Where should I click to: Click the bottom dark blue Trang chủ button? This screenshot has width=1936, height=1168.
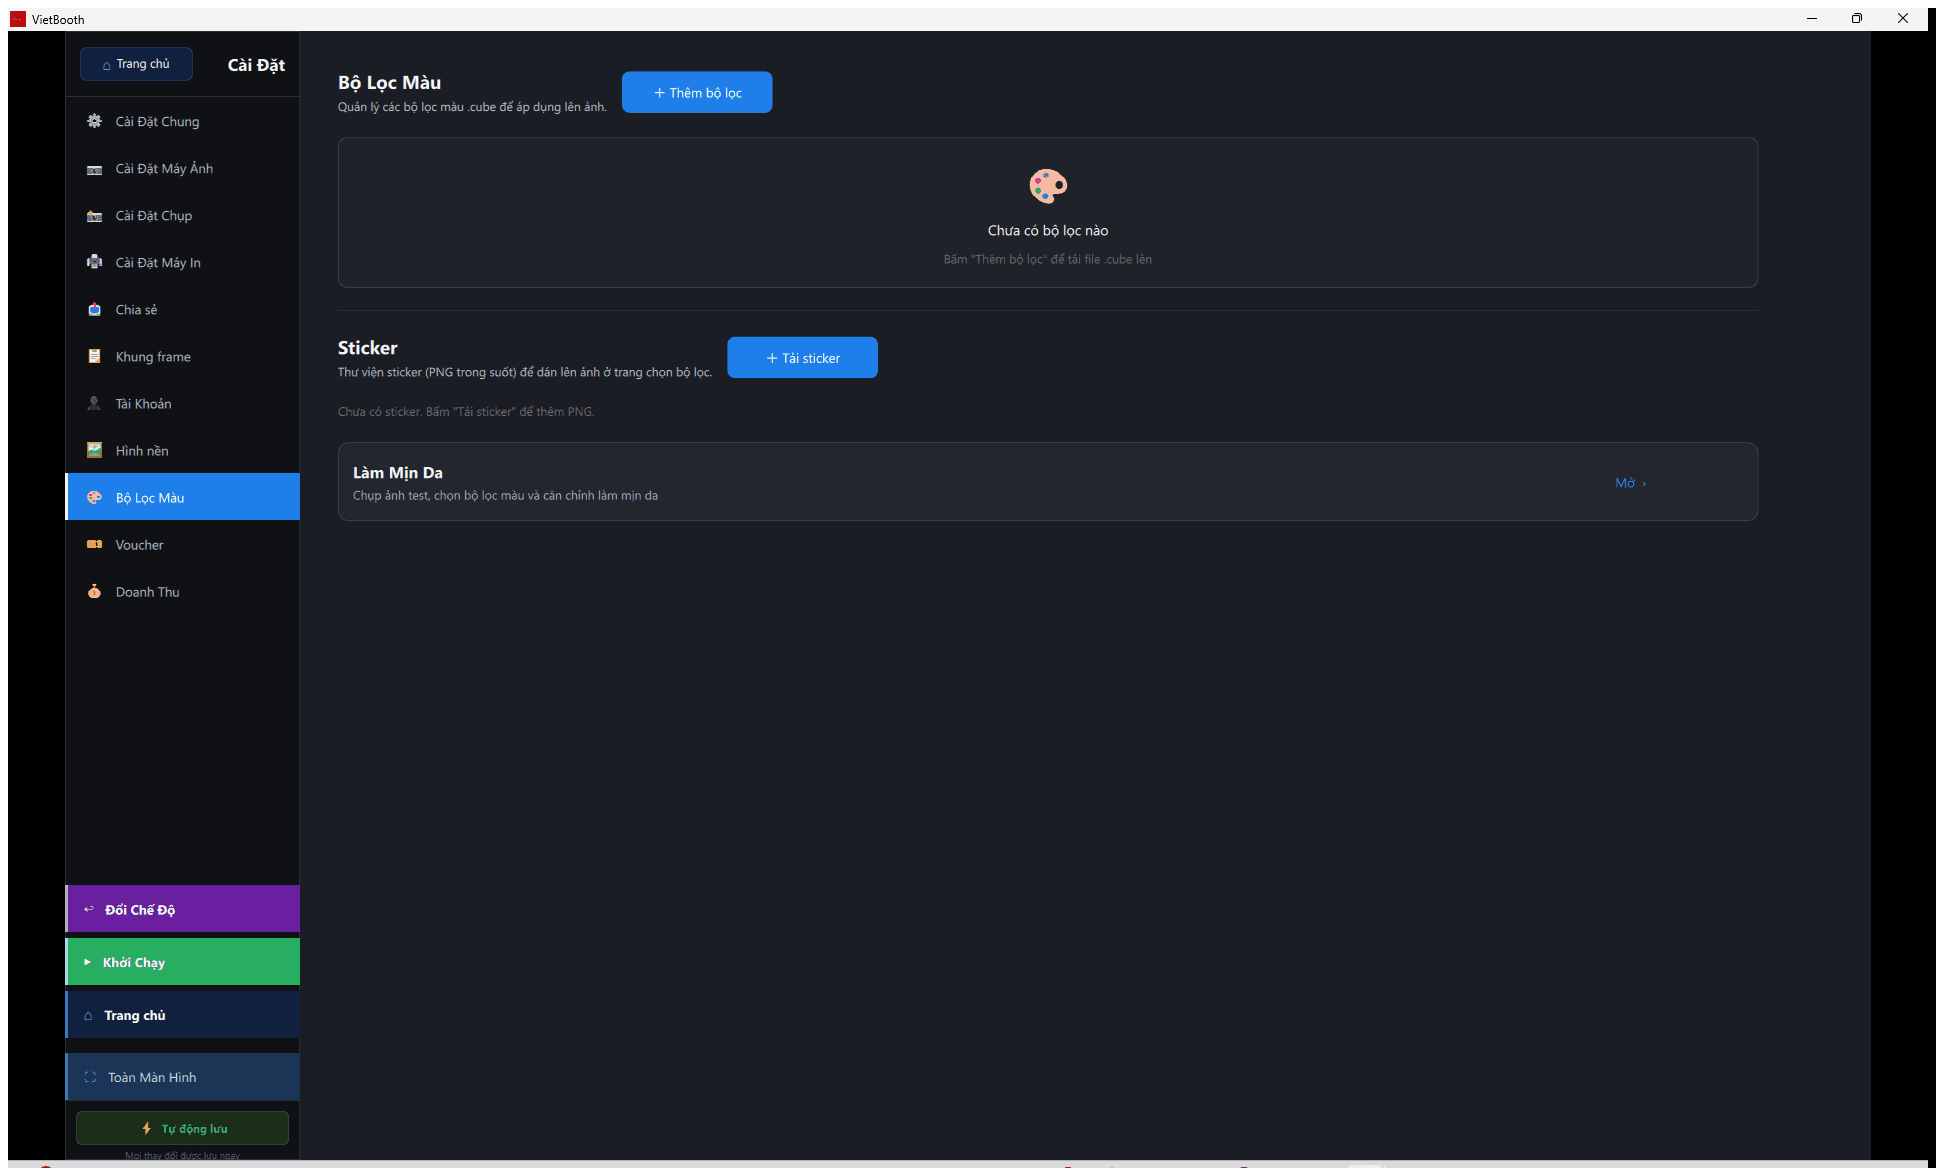(x=182, y=1015)
